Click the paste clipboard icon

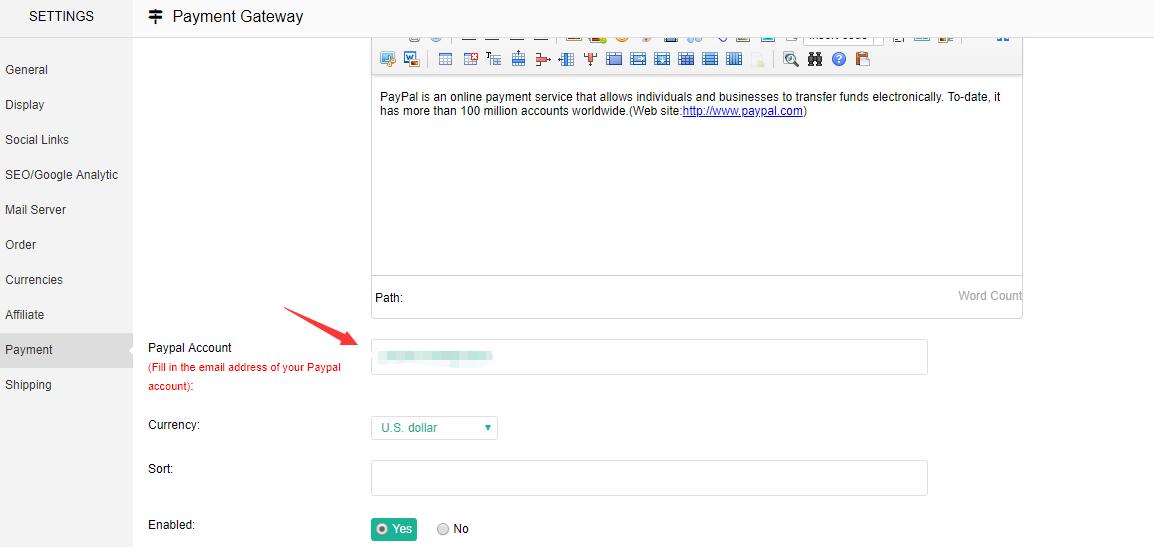click(x=862, y=59)
